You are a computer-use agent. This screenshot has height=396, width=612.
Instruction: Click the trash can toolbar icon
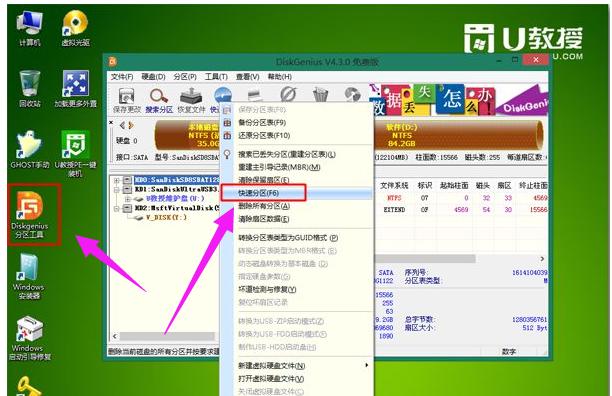pyautogui.click(x=320, y=95)
